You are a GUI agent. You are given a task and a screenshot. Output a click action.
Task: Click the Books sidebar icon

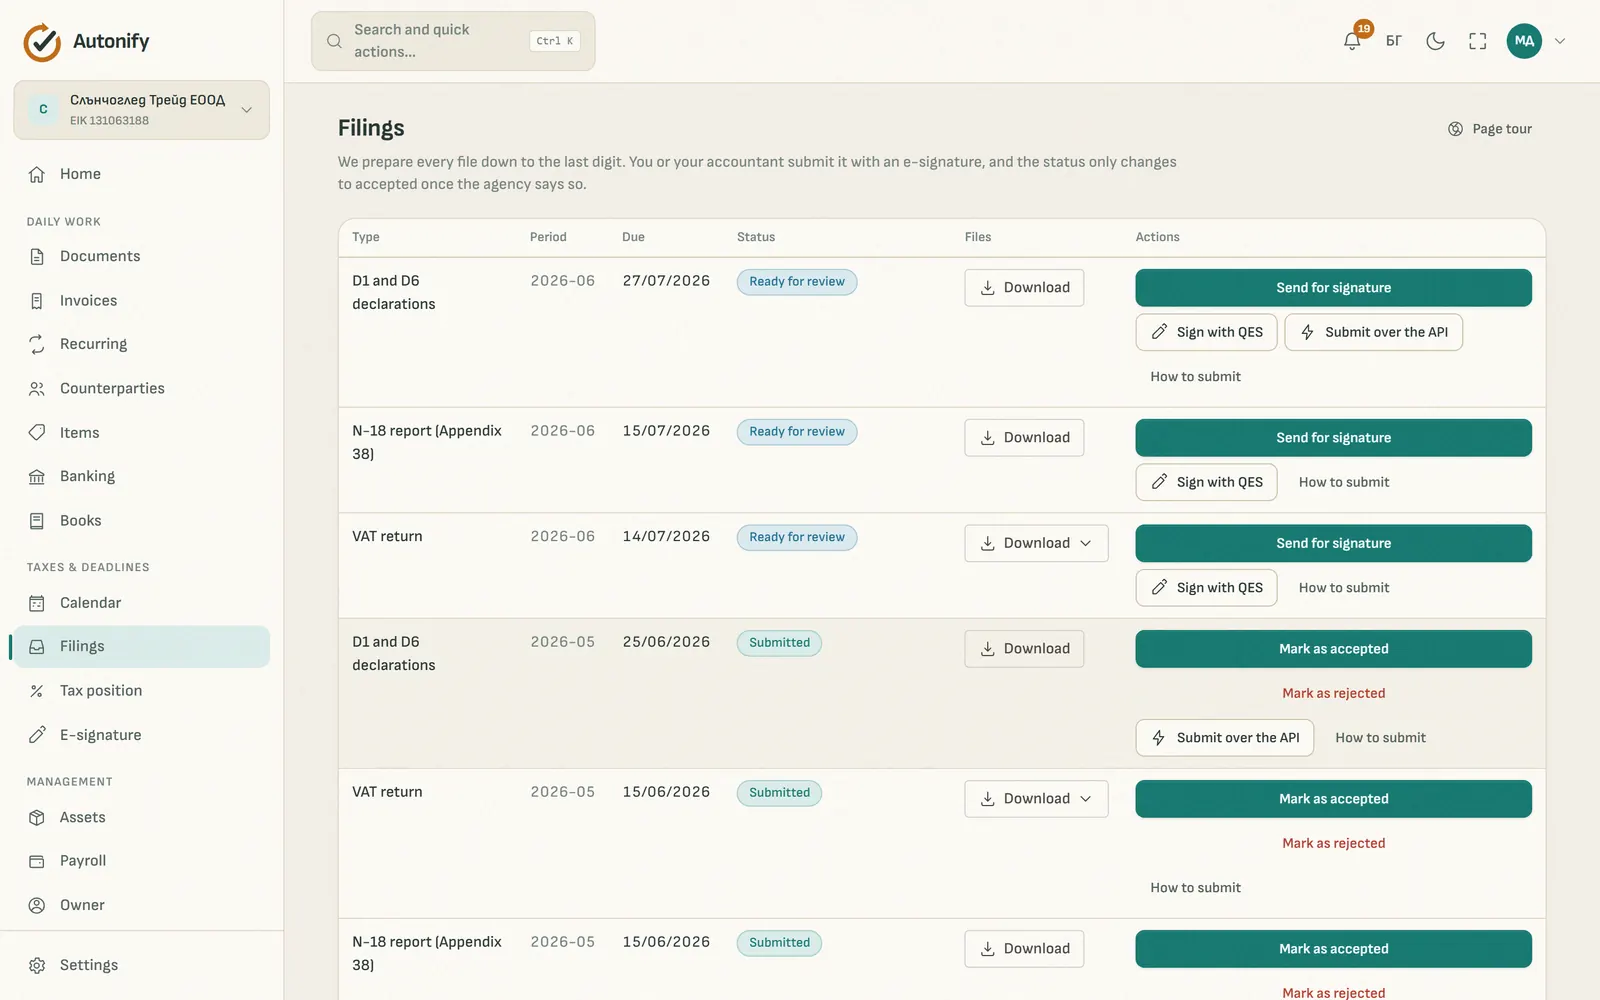[x=37, y=521]
